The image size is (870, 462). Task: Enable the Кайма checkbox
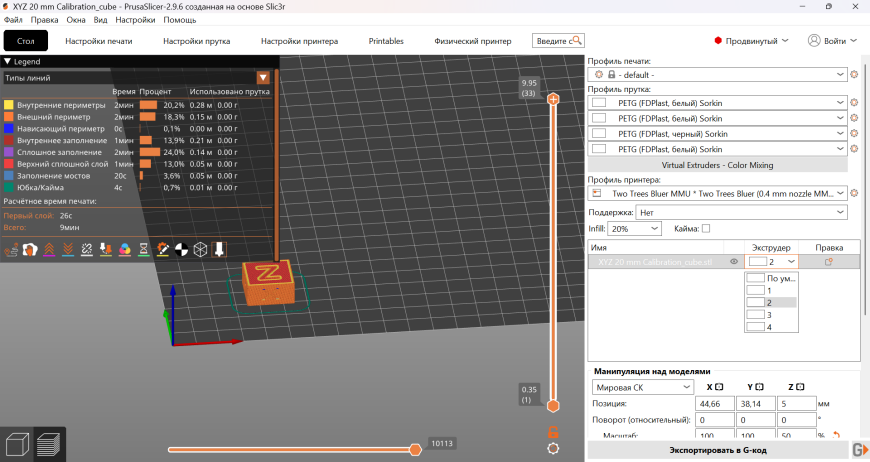coord(706,229)
